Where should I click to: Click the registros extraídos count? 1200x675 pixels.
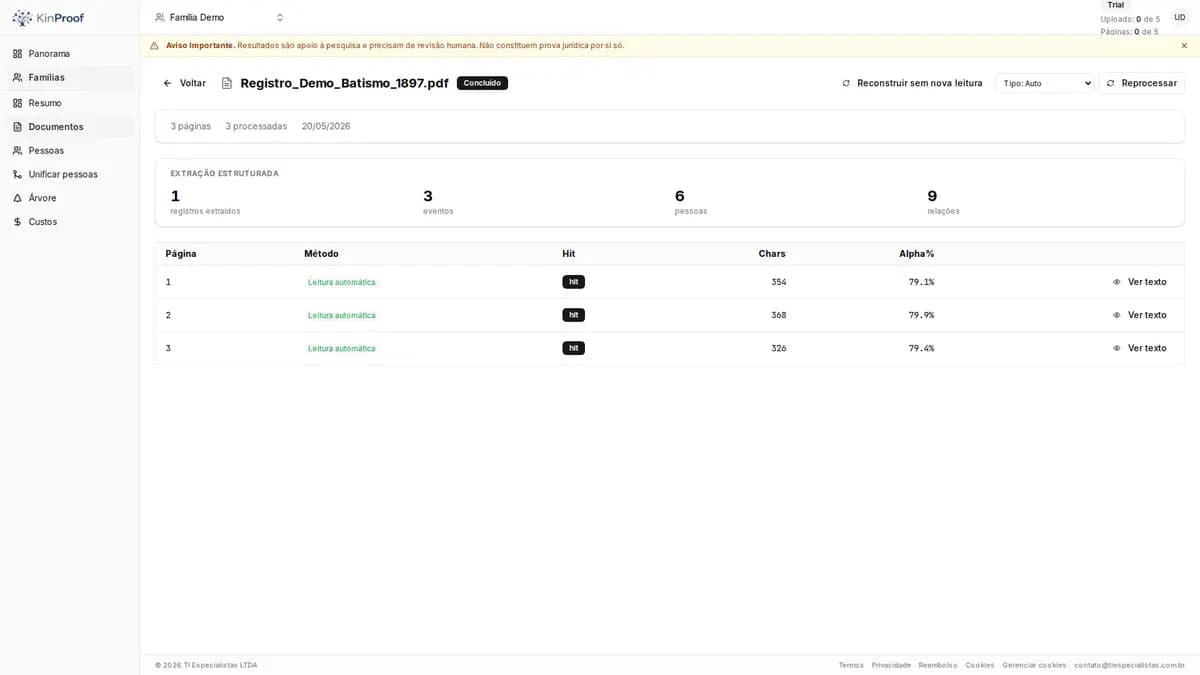(x=175, y=196)
